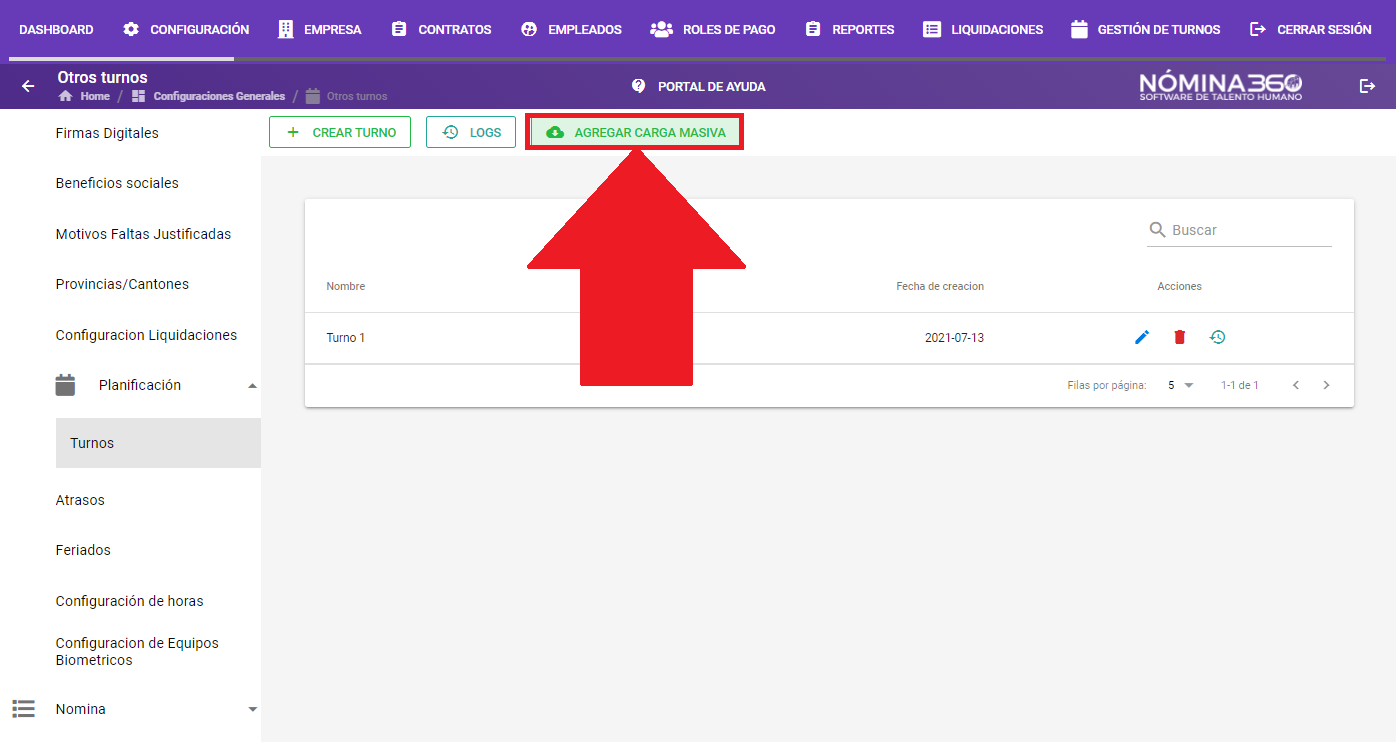Click the Nomina list icon in sidebar
This screenshot has height=742, width=1396.
pyautogui.click(x=23, y=709)
